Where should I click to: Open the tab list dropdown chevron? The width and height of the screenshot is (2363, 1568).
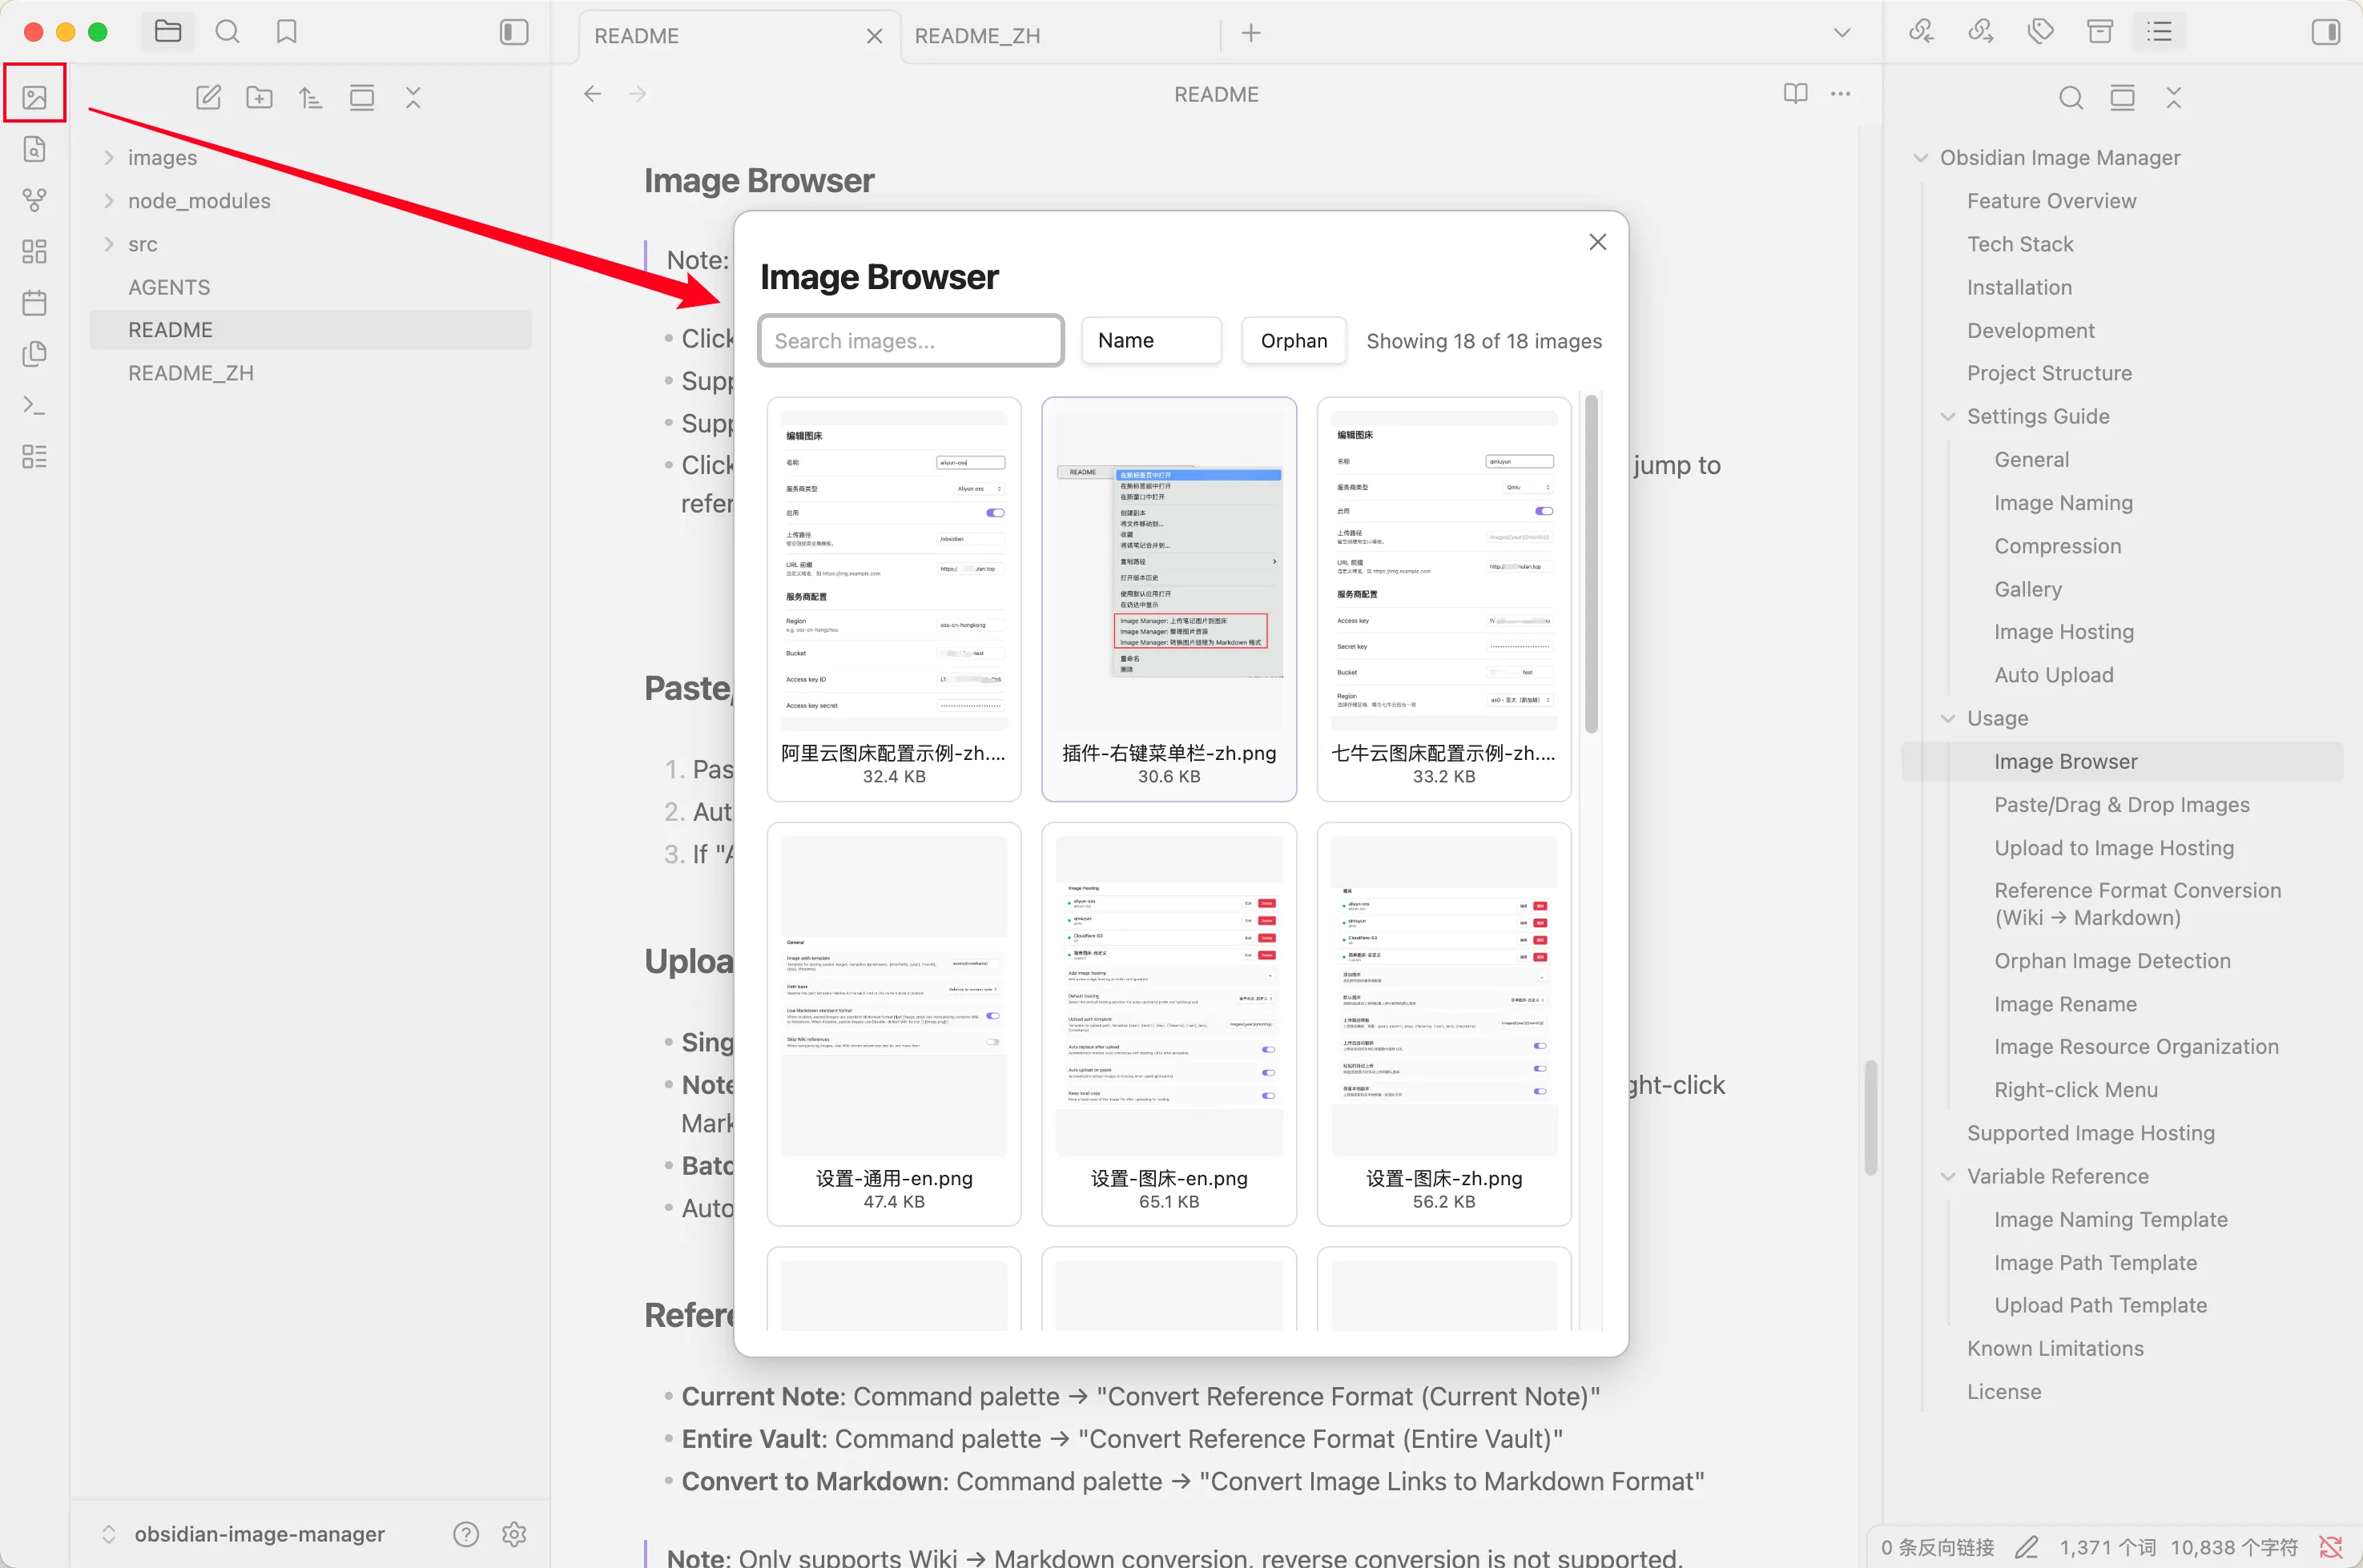pyautogui.click(x=1842, y=33)
